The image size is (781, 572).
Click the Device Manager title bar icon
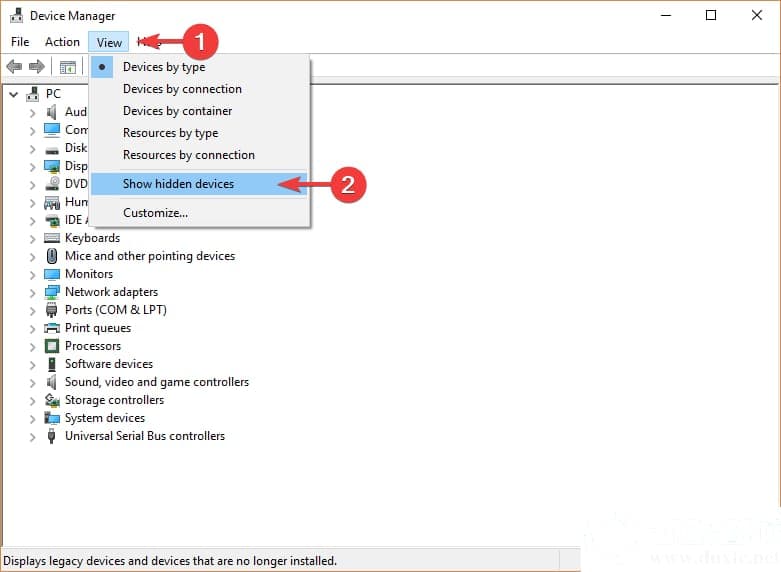pyautogui.click(x=16, y=15)
